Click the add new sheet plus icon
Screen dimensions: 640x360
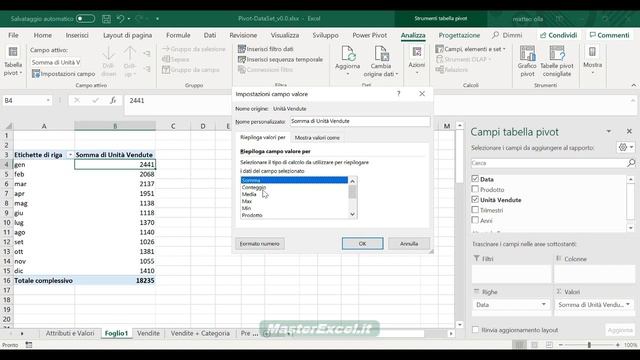tap(266, 333)
